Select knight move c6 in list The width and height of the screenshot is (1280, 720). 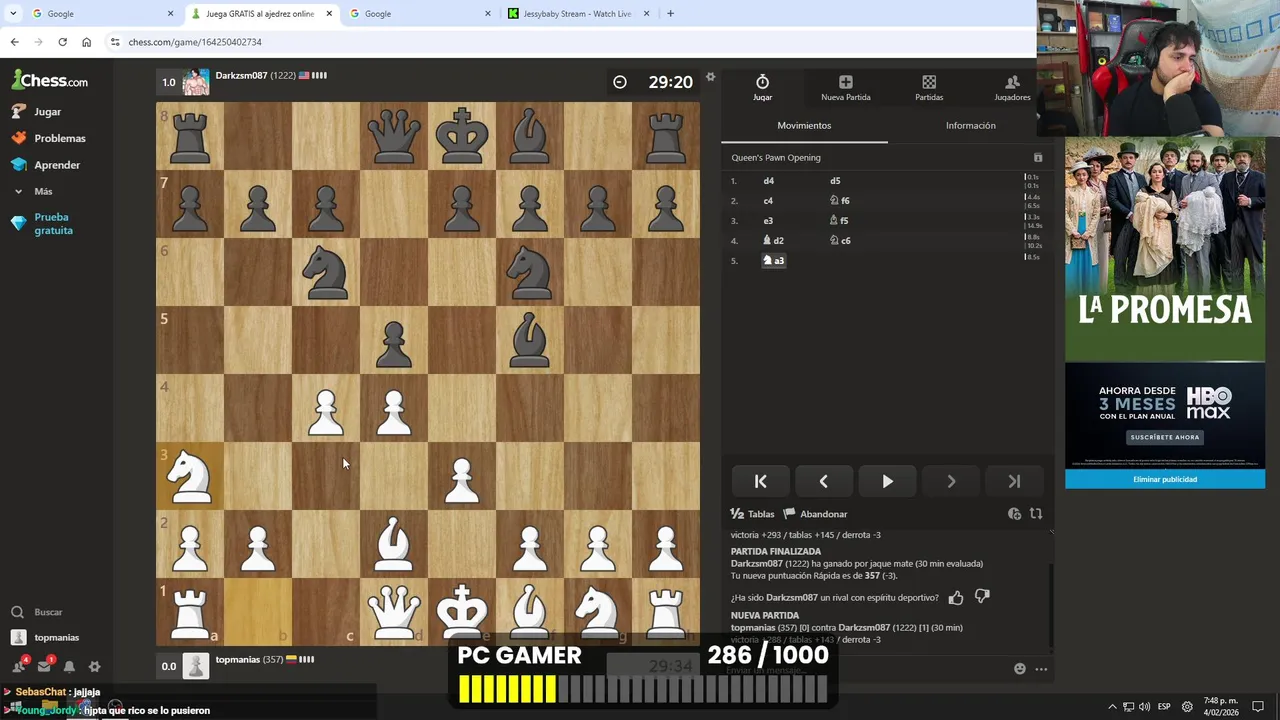pyautogui.click(x=840, y=241)
